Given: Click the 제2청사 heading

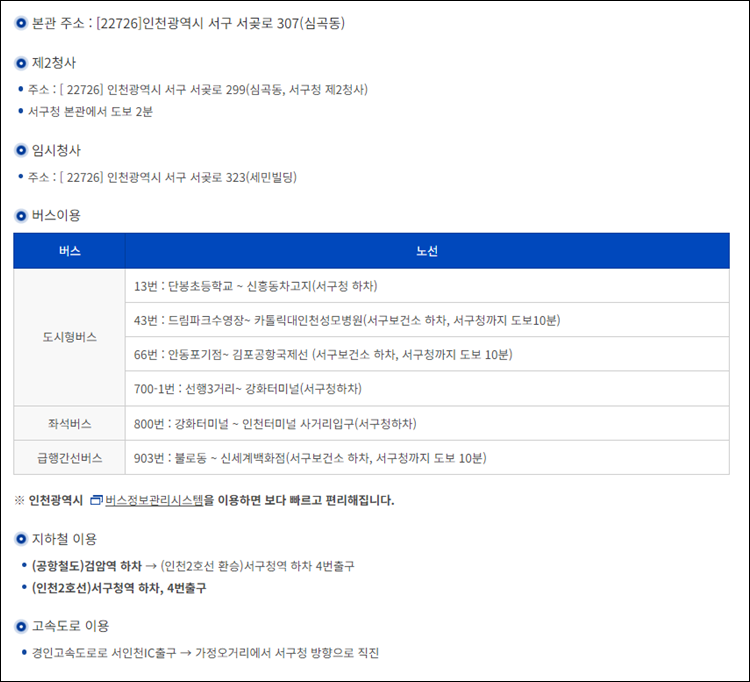Looking at the screenshot, I should click(54, 63).
